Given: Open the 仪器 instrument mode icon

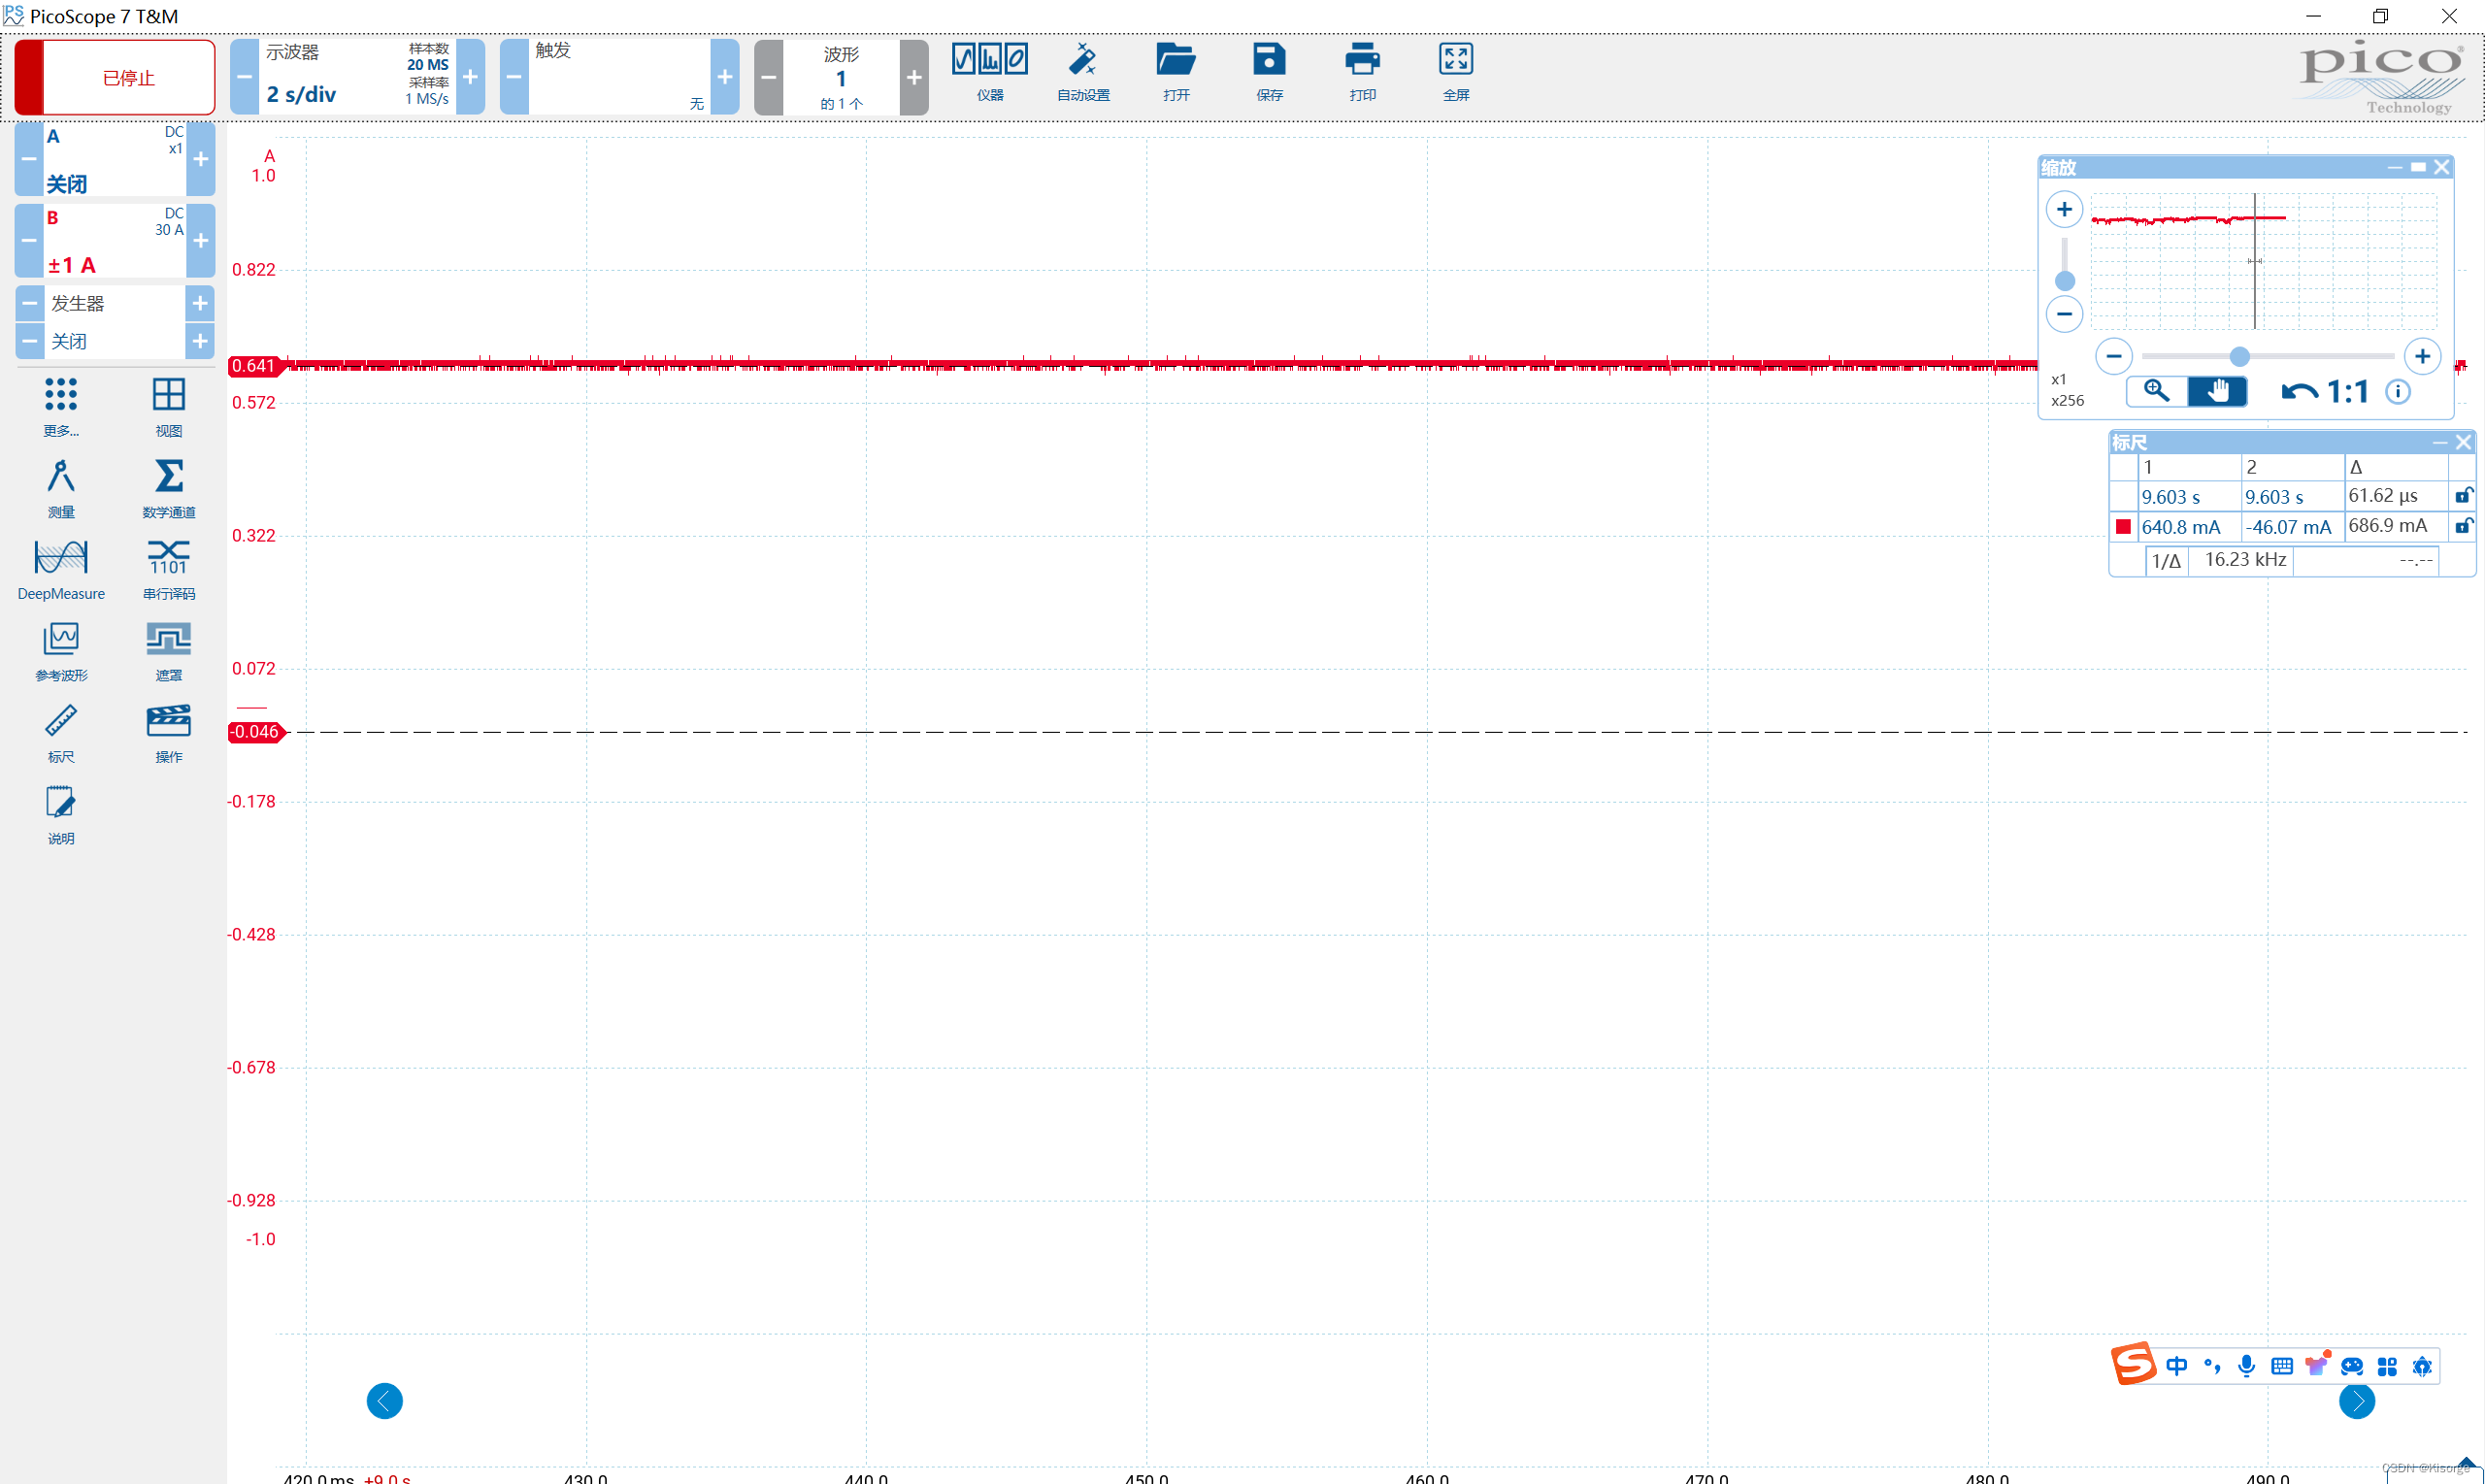Looking at the screenshot, I should pos(990,72).
